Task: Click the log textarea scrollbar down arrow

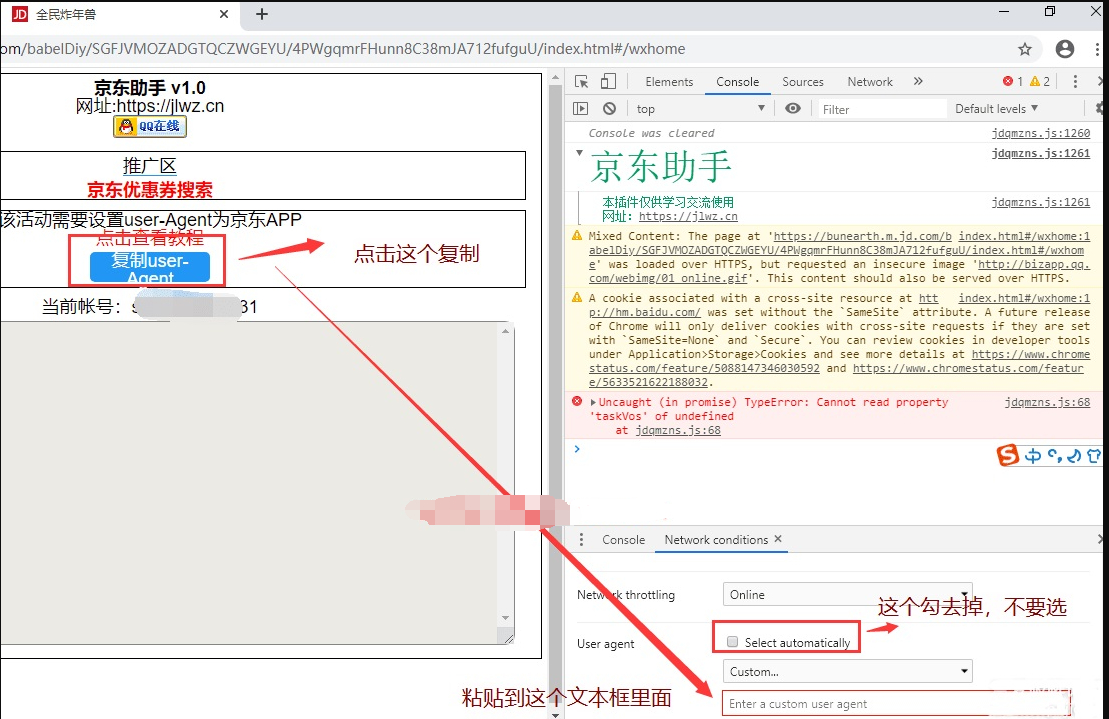Action: click(x=505, y=618)
